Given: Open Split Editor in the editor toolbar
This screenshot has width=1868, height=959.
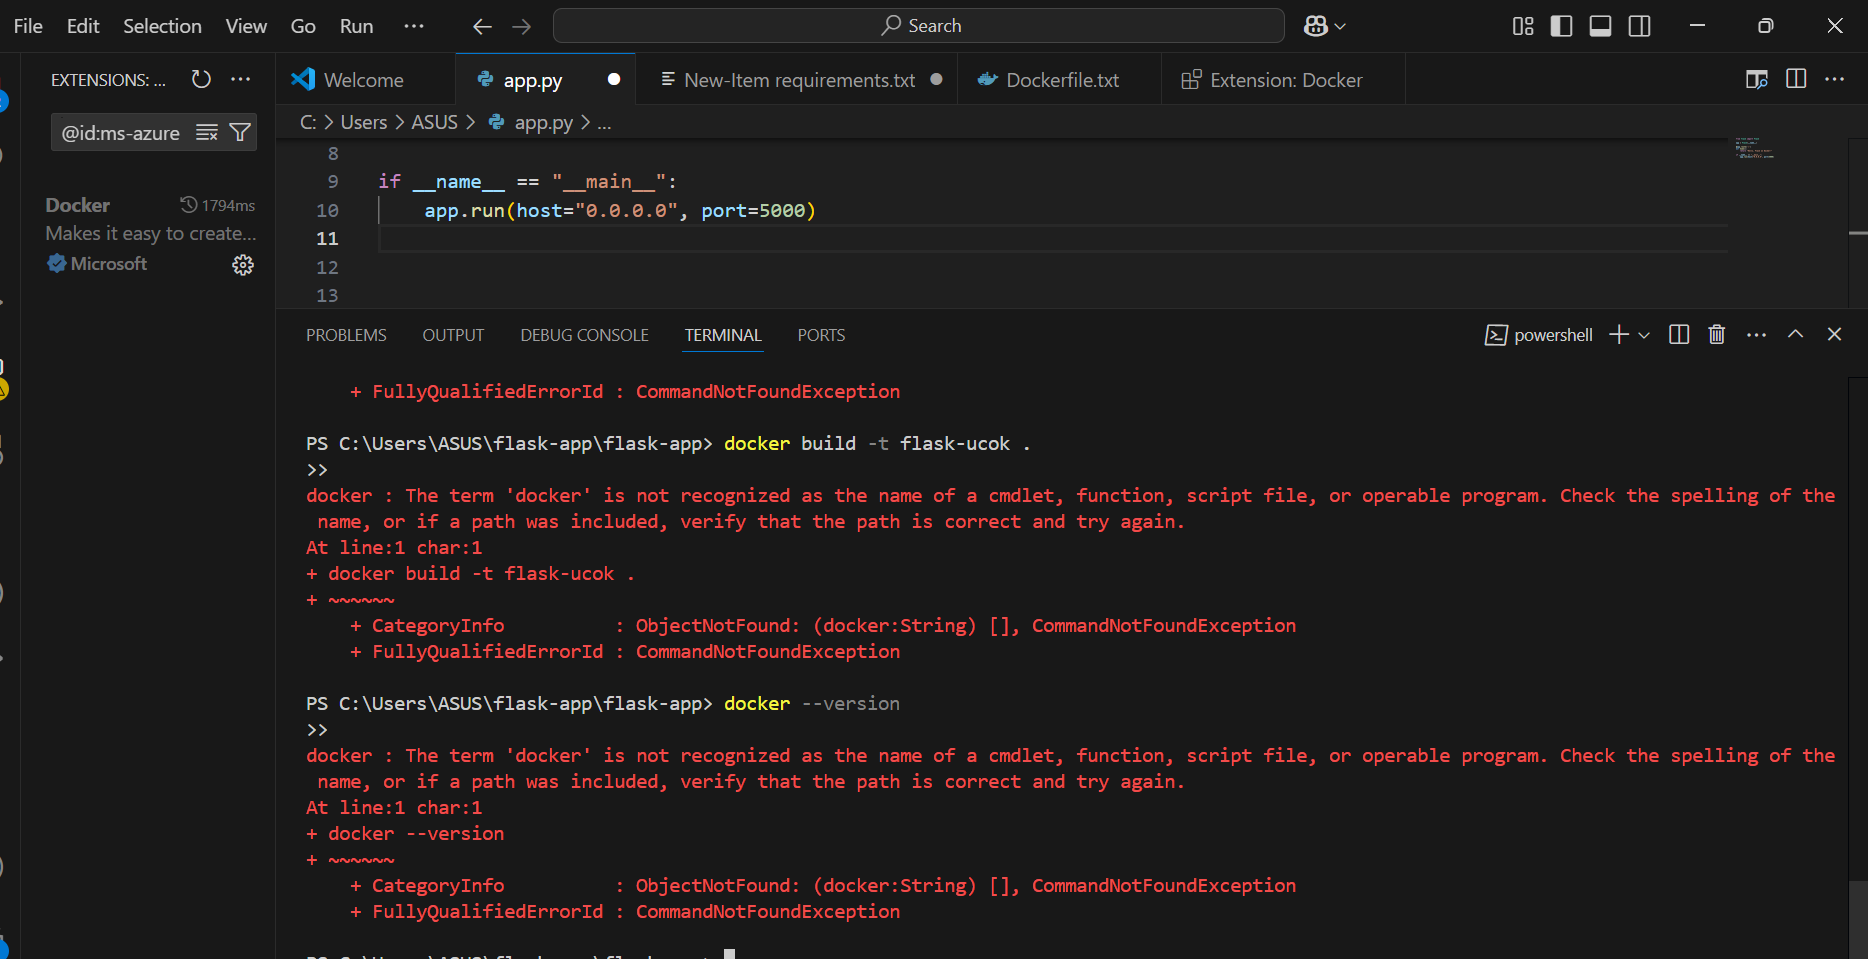Looking at the screenshot, I should [1796, 78].
